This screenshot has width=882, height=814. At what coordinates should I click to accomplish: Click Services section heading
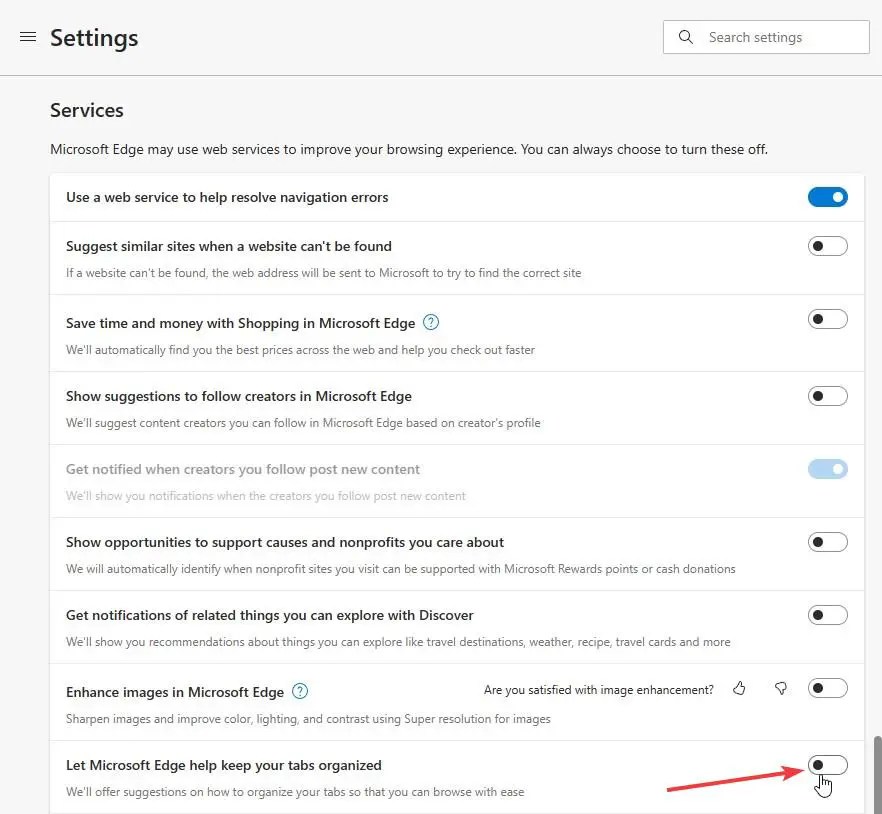click(87, 110)
